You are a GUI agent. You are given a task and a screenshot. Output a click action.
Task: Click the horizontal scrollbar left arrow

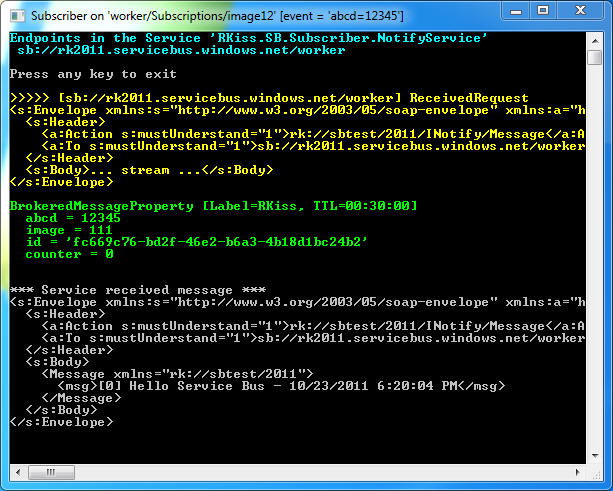(18, 472)
